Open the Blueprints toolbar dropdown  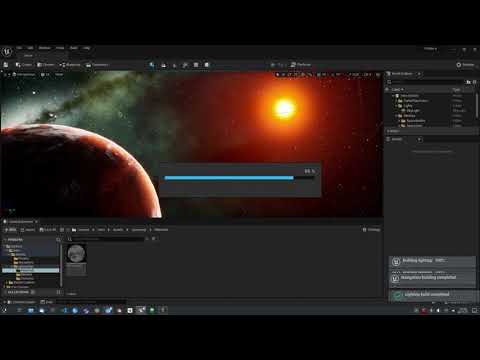click(70, 65)
